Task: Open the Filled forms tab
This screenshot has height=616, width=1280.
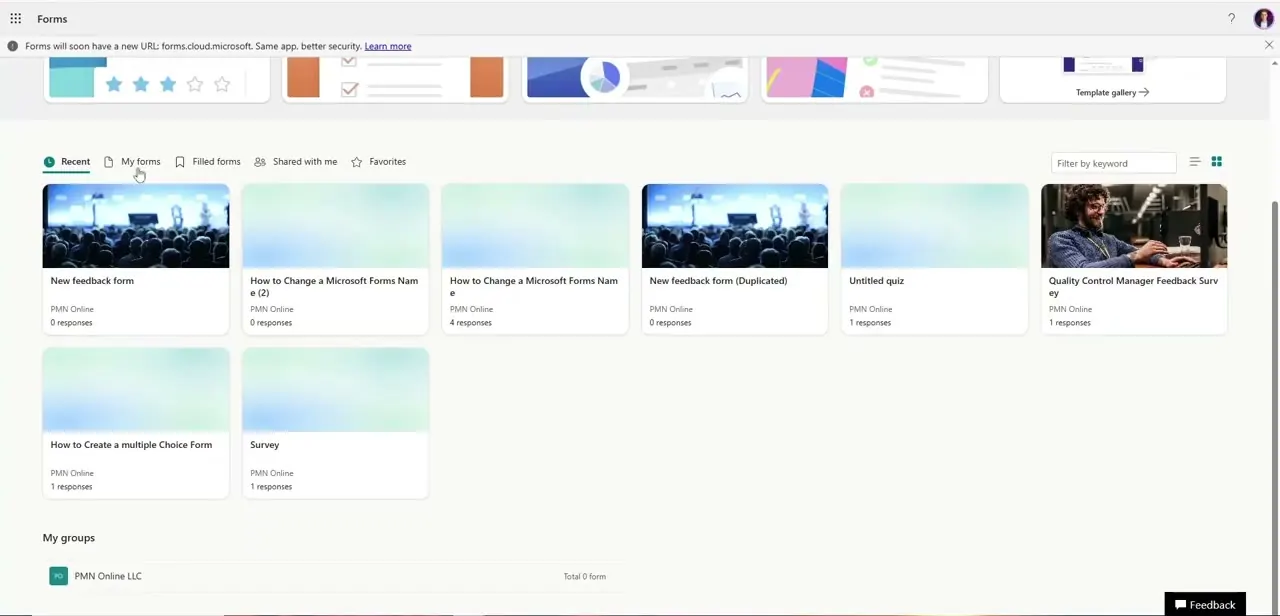Action: point(208,162)
